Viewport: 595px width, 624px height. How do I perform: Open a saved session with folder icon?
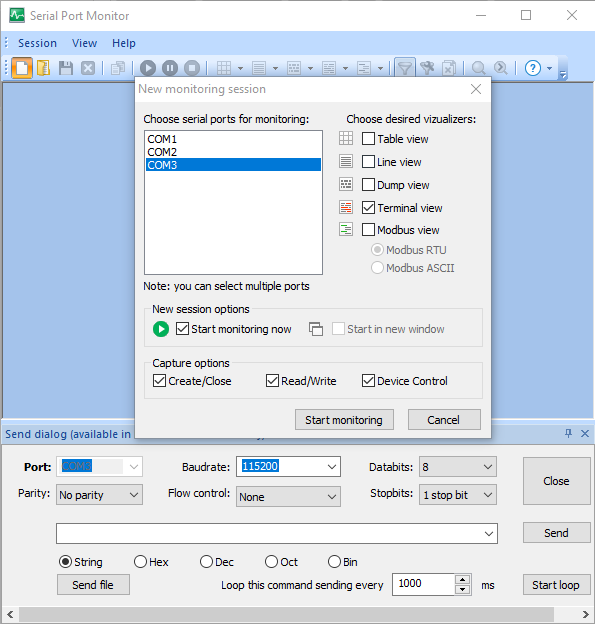point(43,68)
